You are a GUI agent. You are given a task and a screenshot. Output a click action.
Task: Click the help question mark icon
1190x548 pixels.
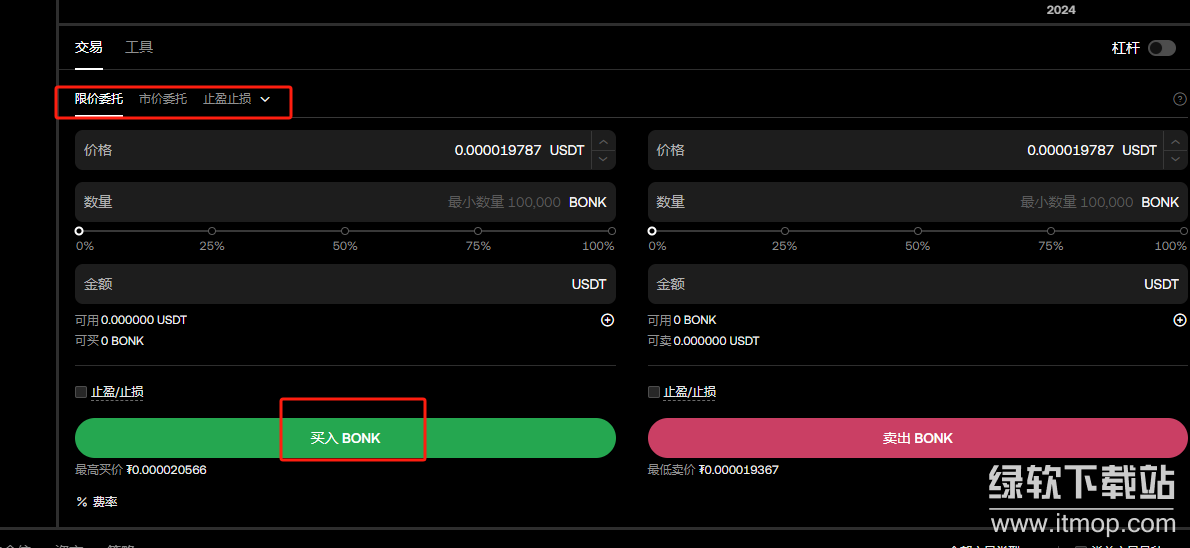(1179, 99)
